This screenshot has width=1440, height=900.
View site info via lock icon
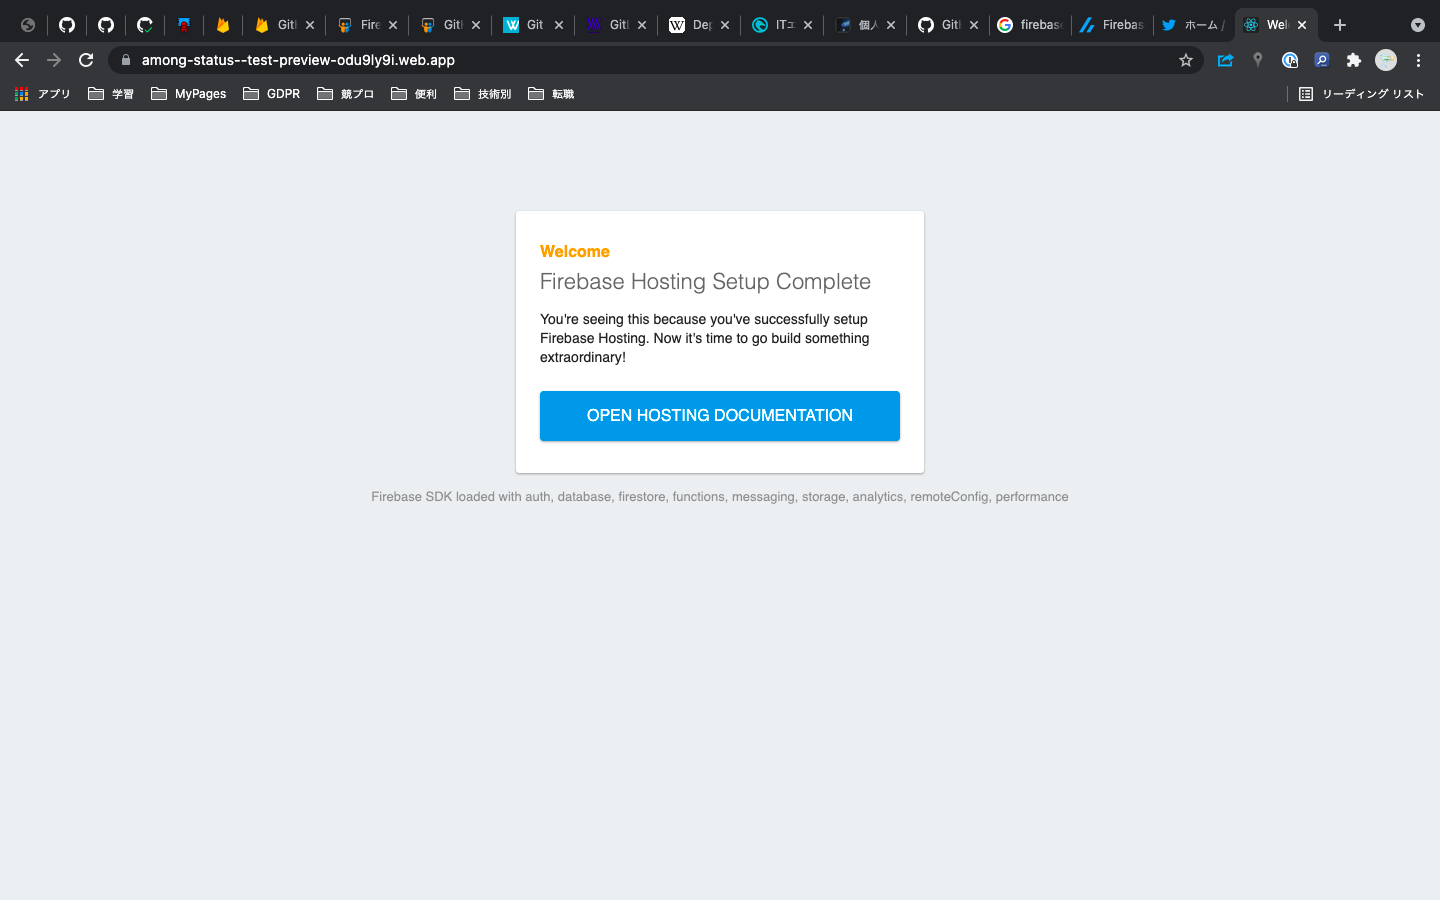(x=126, y=60)
